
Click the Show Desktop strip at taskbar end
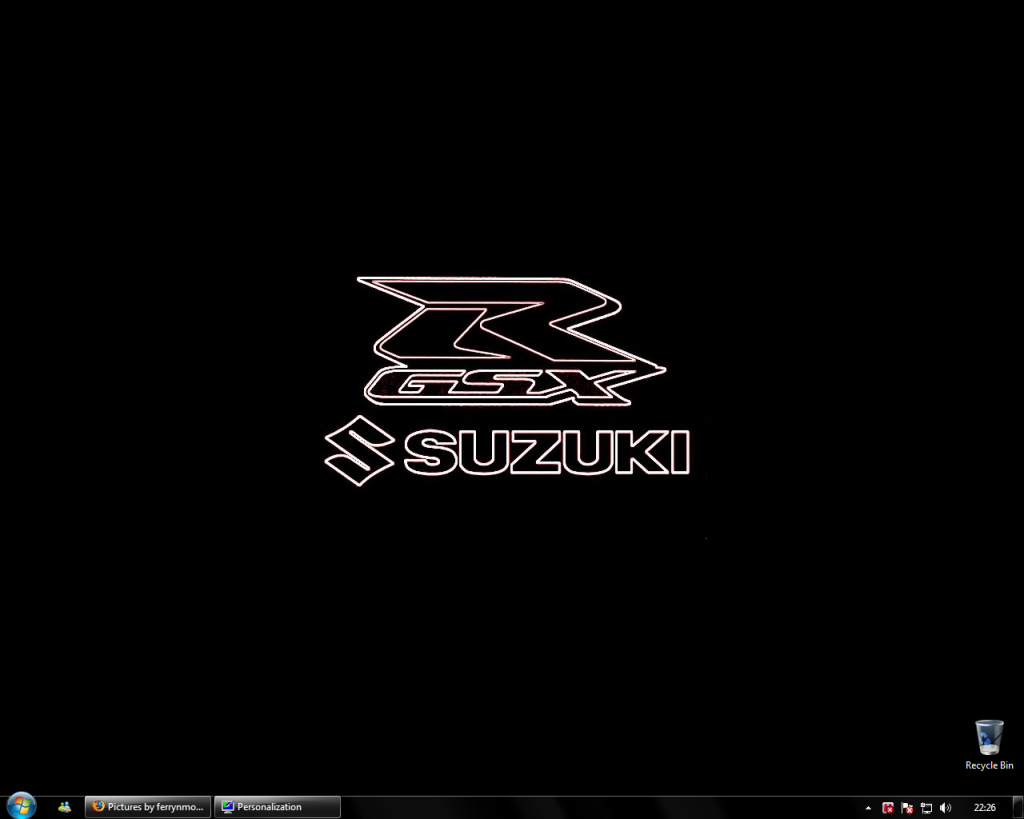click(x=1017, y=807)
